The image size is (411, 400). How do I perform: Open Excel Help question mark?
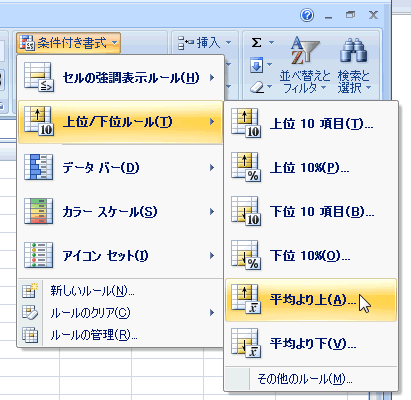tap(307, 15)
